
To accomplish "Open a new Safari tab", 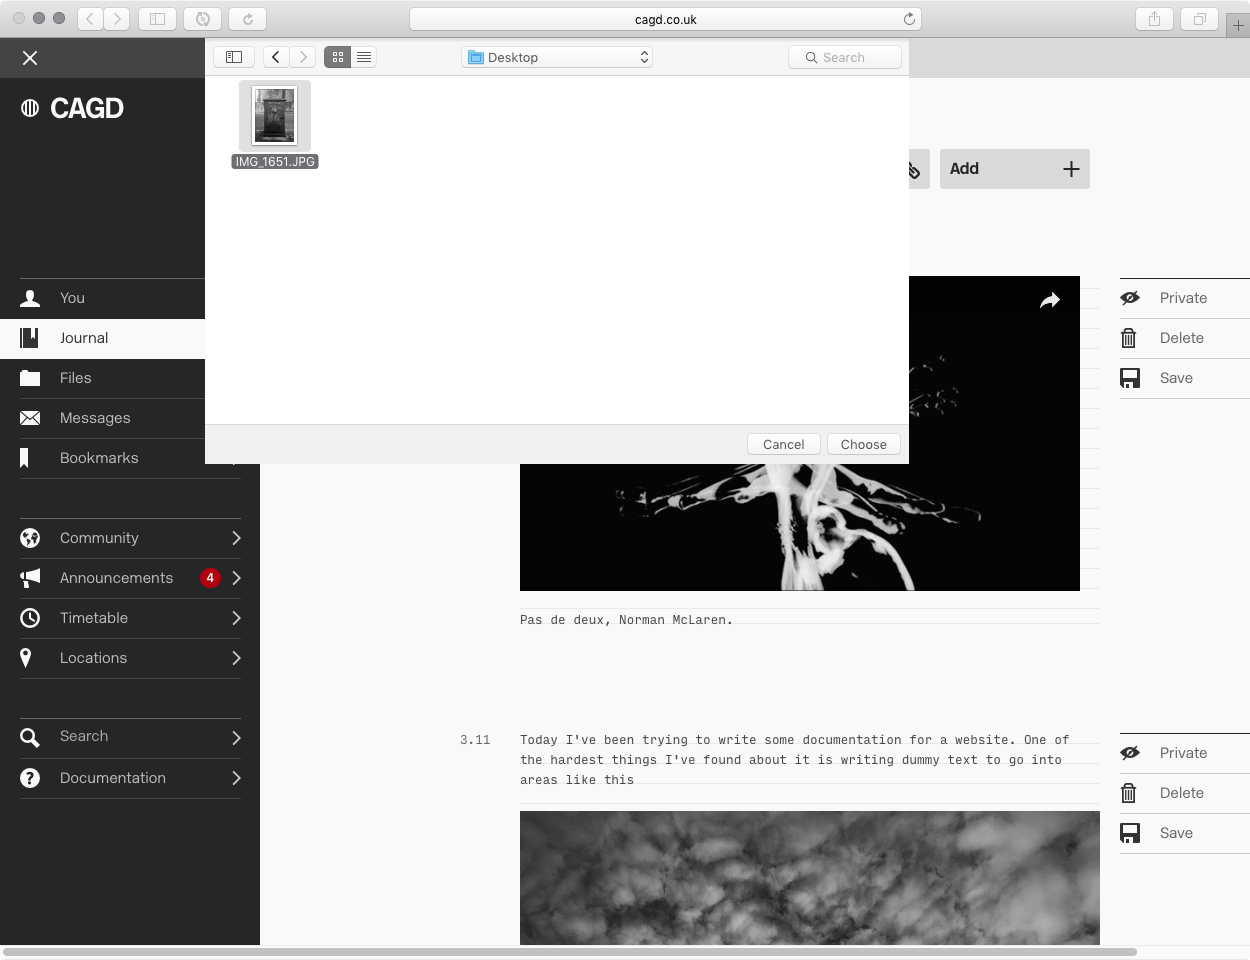I will point(1238,26).
